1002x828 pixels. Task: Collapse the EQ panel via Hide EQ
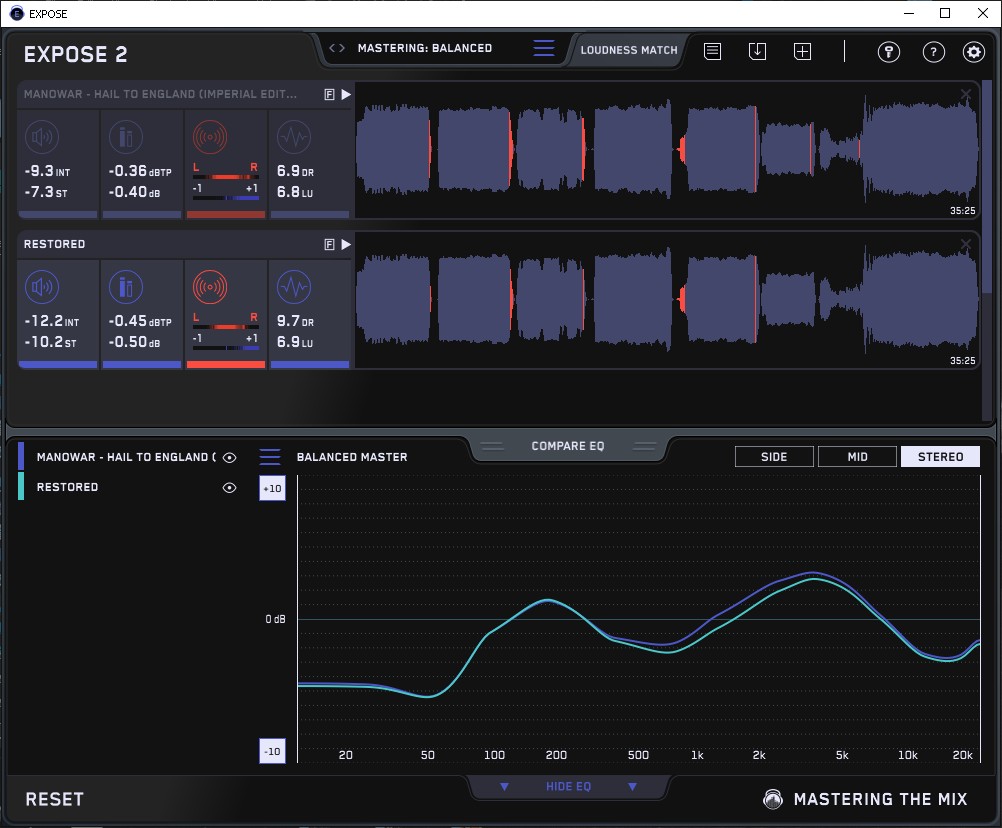[568, 787]
